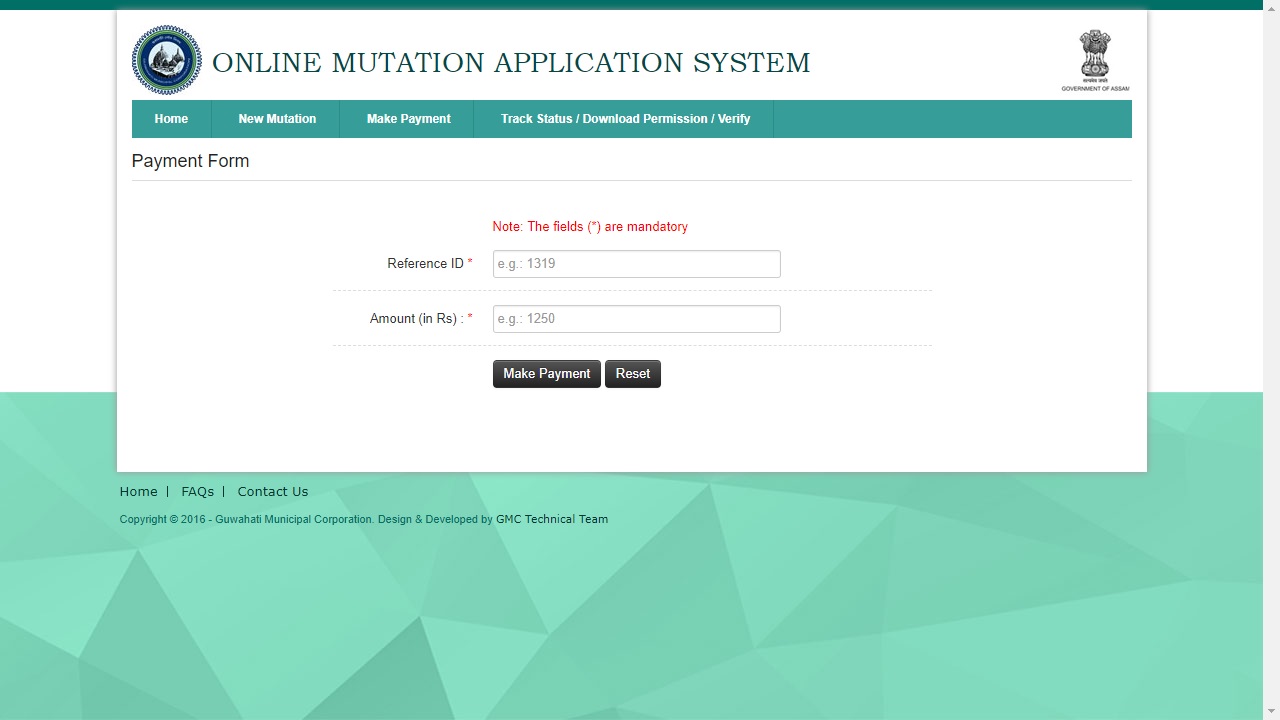
Task: Open the FAQs footer link
Action: [197, 491]
